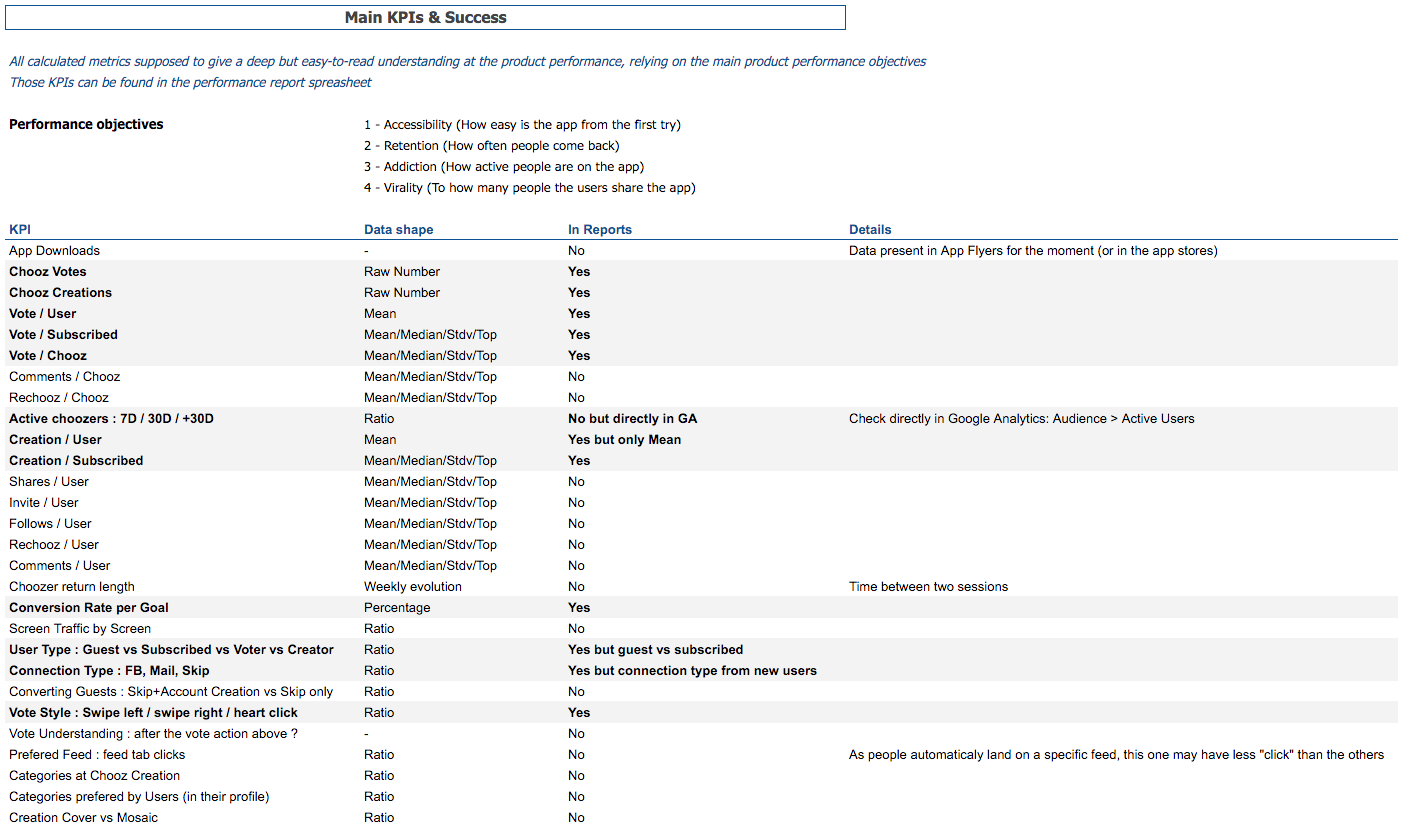This screenshot has width=1410, height=833.
Task: Select the "Follows / User" cell
Action: (x=50, y=524)
